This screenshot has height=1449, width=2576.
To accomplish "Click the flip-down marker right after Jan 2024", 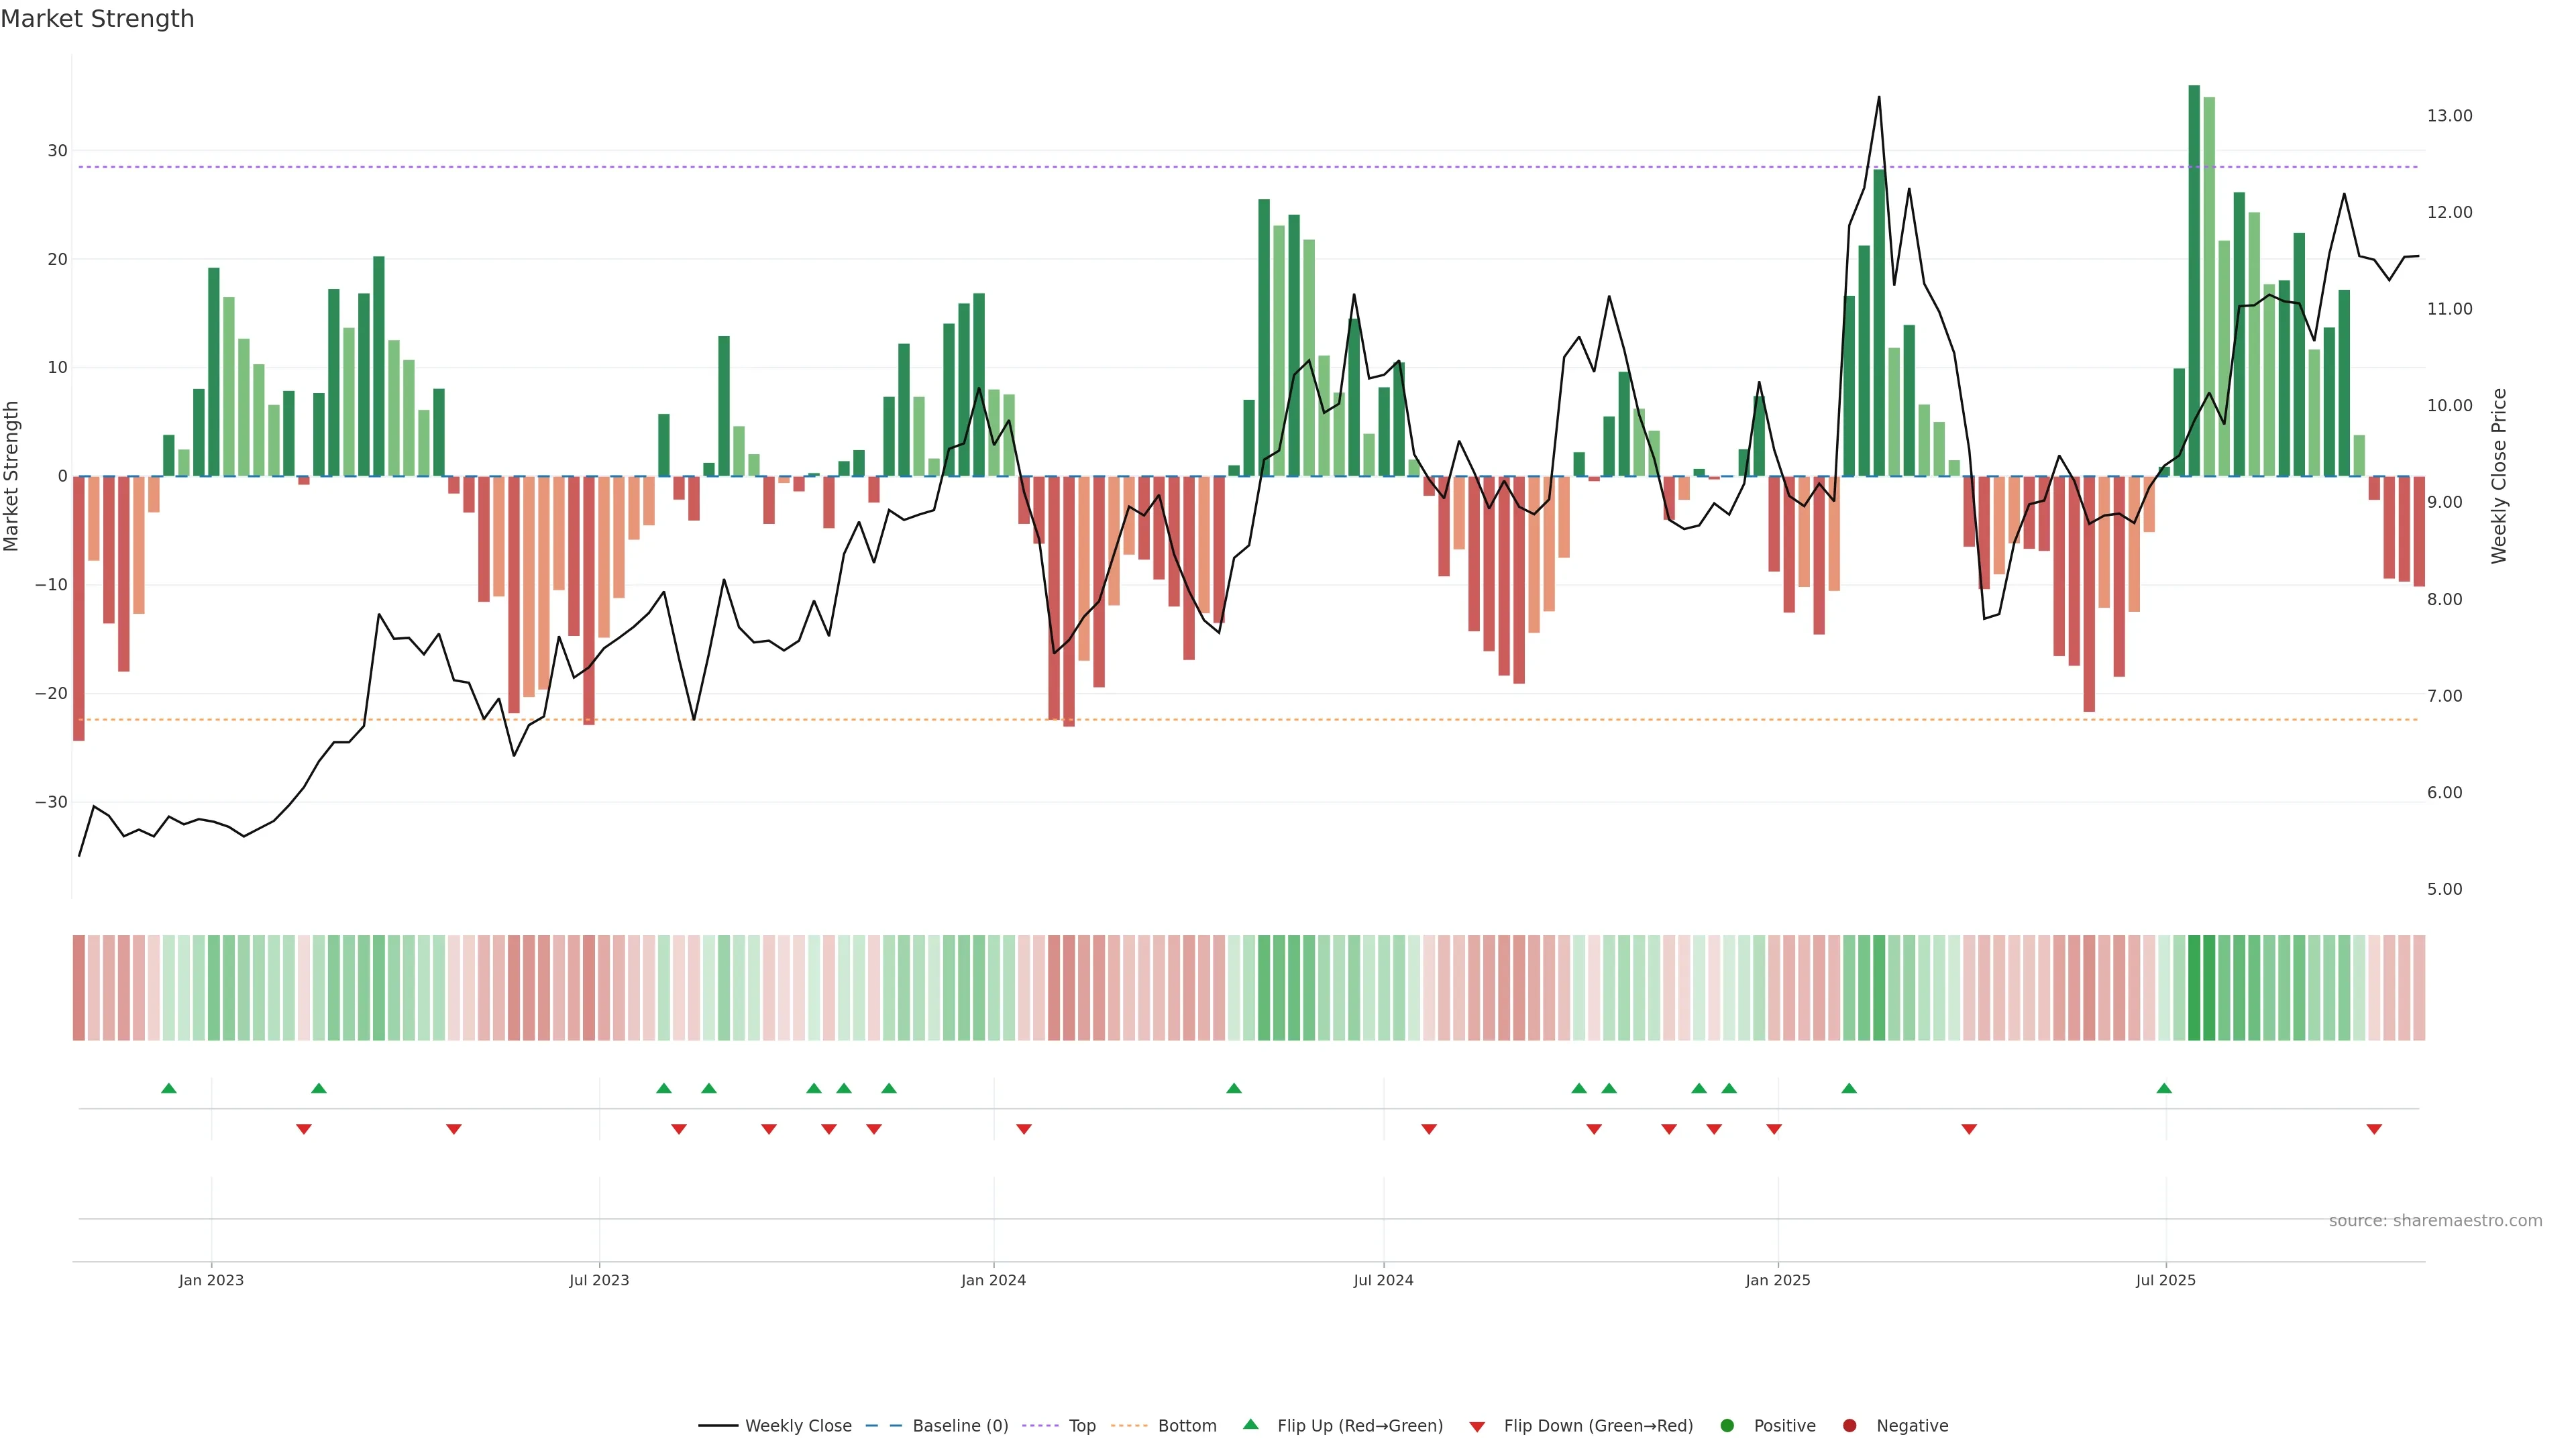I will click(x=1024, y=1129).
